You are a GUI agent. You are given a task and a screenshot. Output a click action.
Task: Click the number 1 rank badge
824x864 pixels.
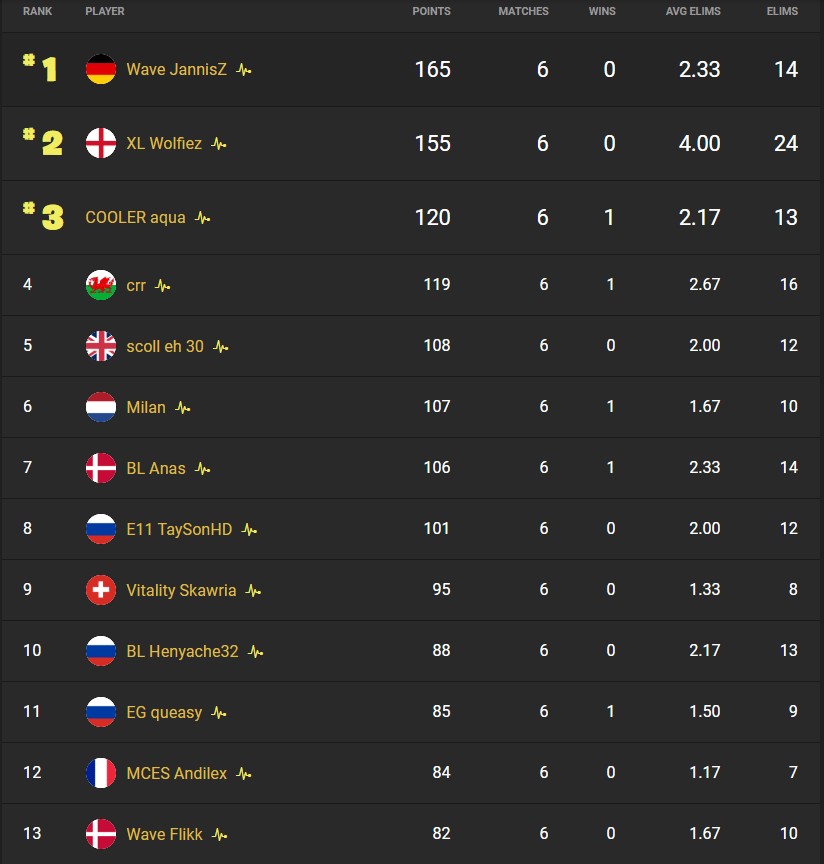tap(43, 70)
